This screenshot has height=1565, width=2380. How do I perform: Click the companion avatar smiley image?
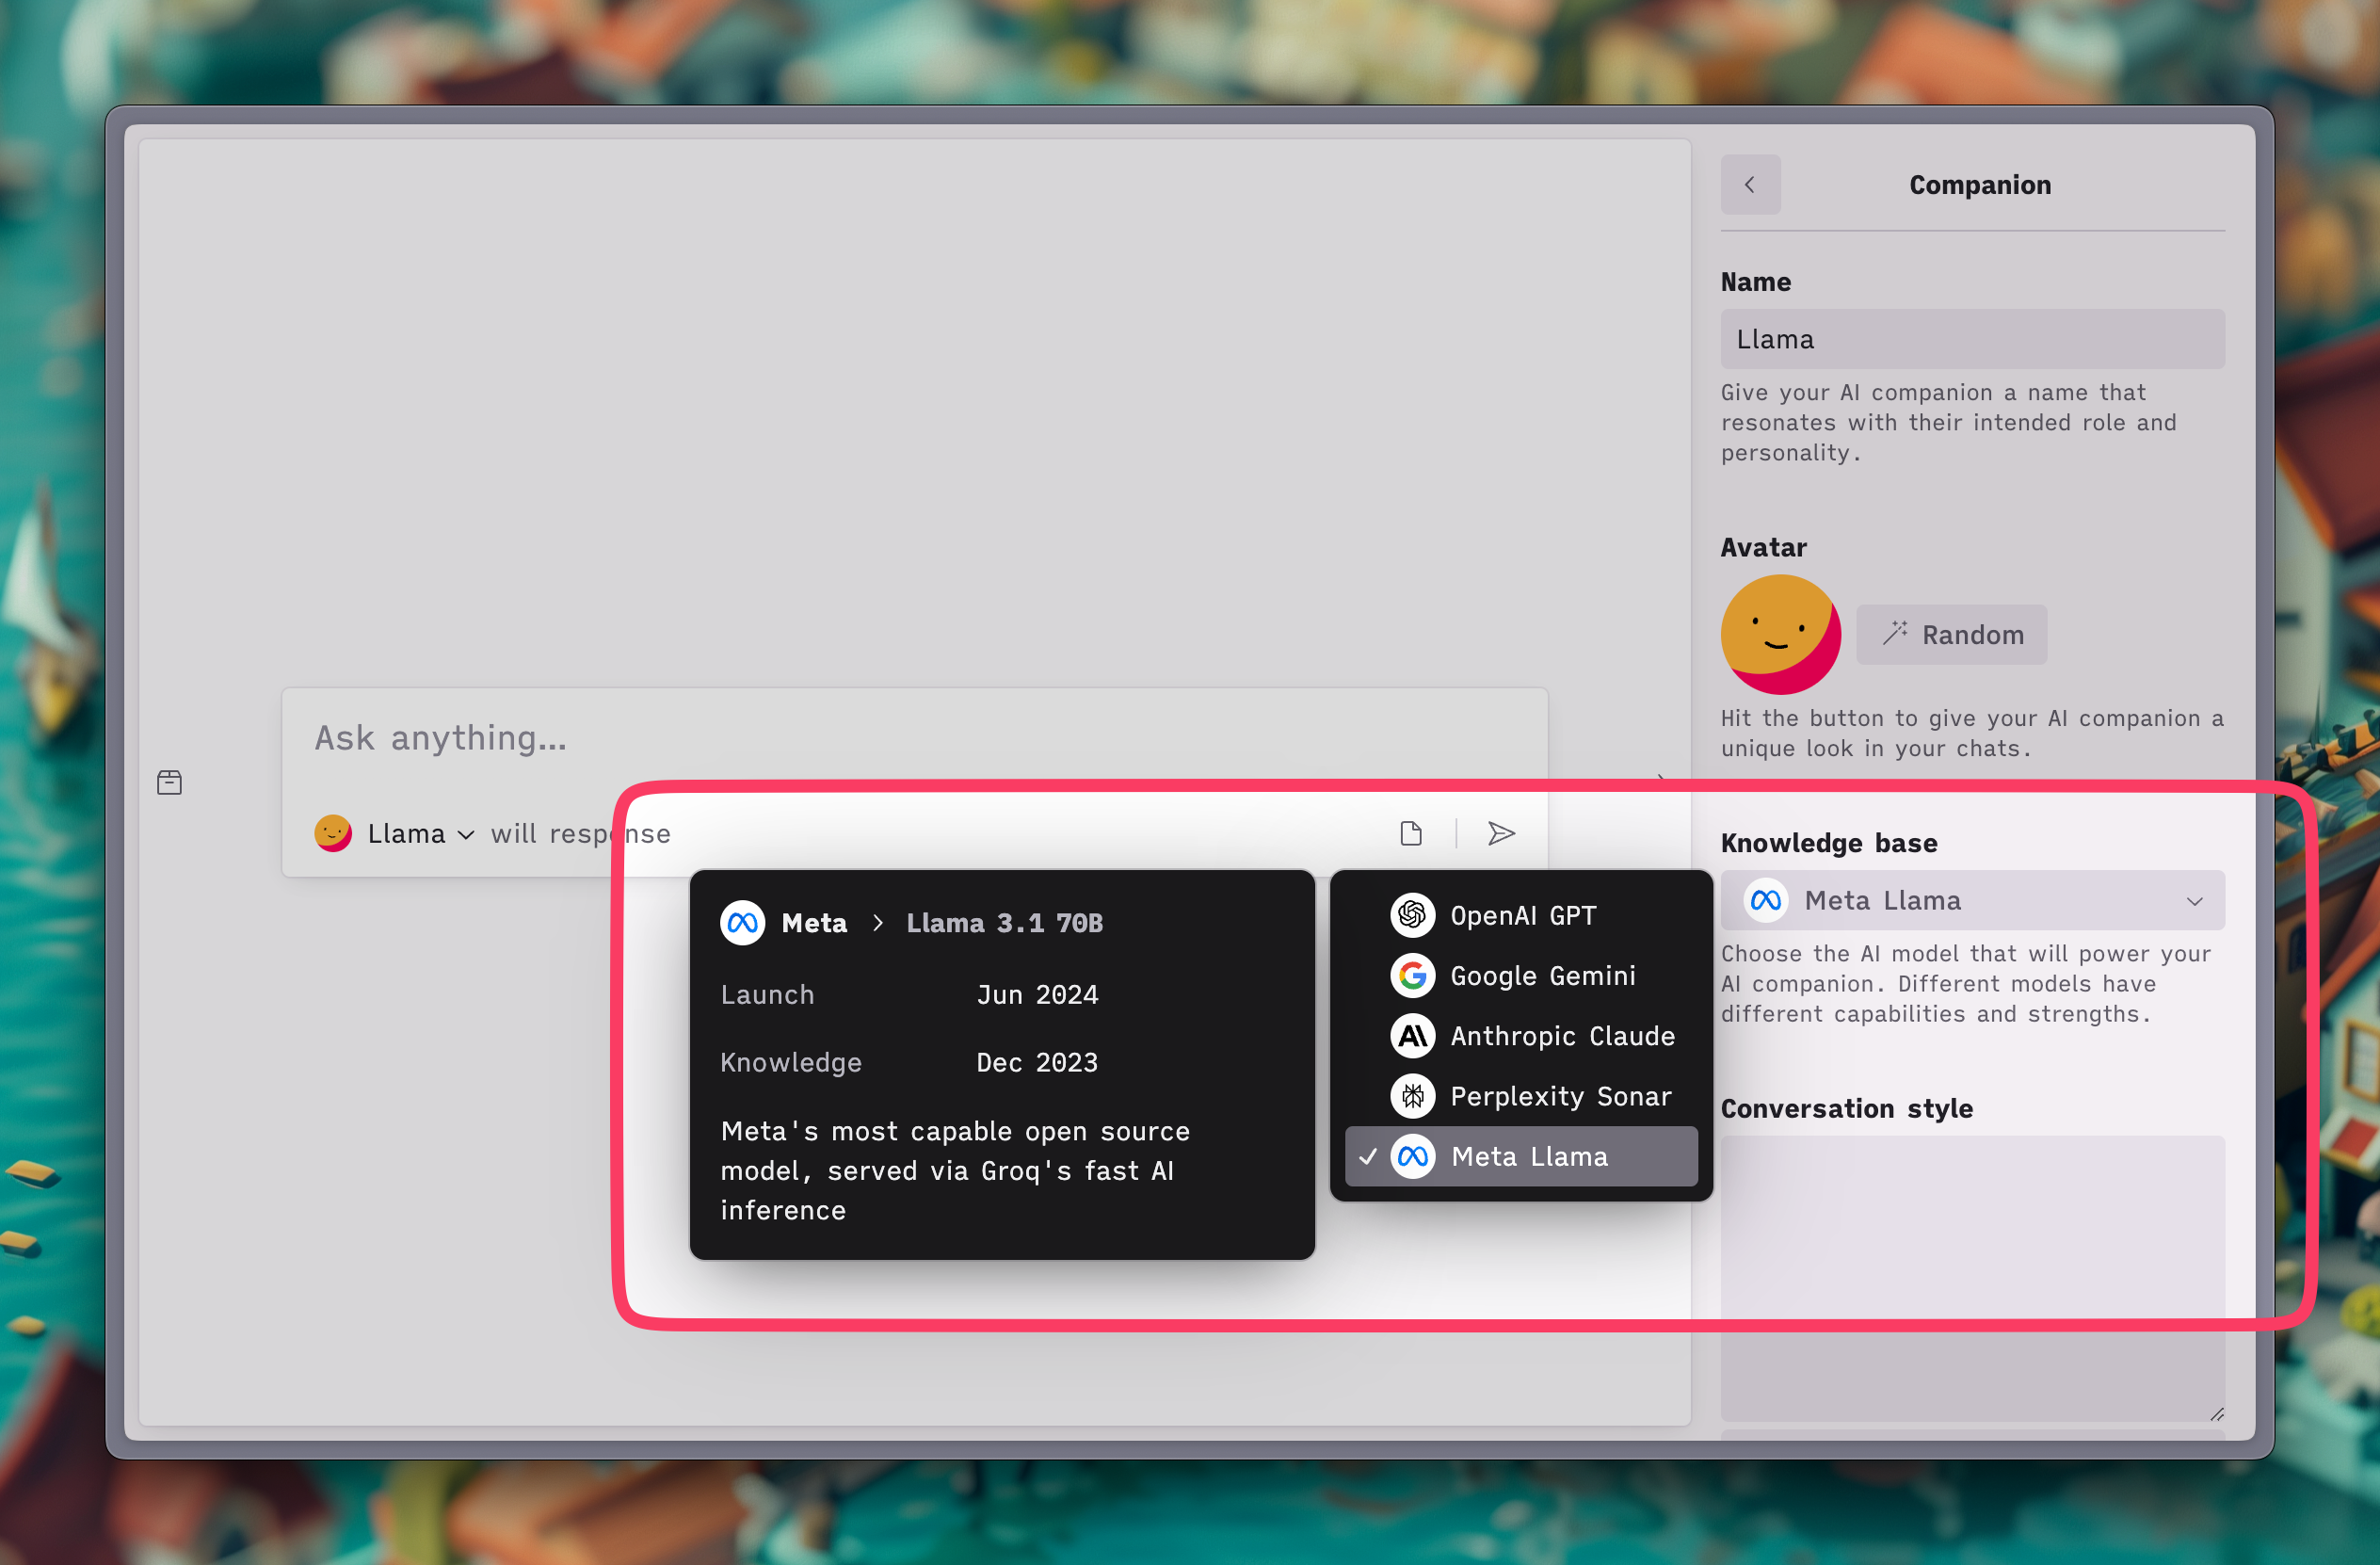point(1780,634)
